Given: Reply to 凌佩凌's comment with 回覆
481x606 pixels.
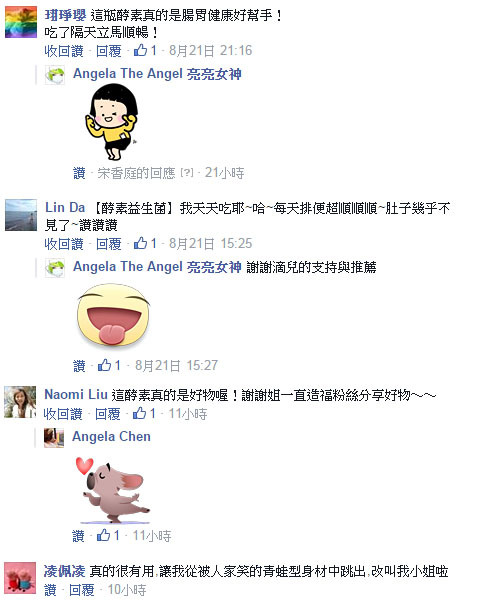Looking at the screenshot, I should [82, 590].
